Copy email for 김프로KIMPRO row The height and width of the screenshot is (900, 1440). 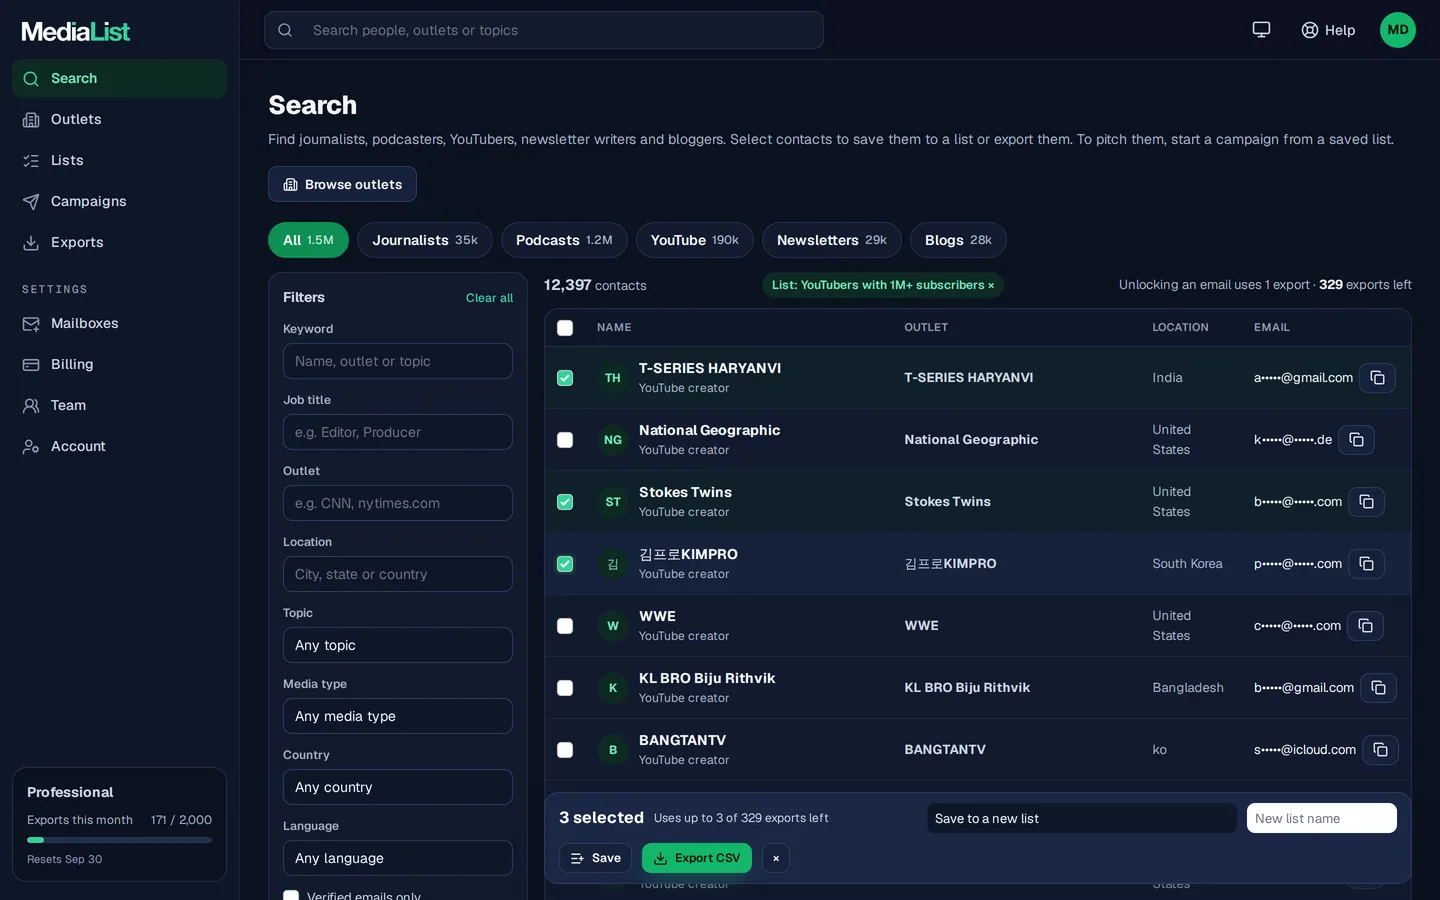(1366, 564)
